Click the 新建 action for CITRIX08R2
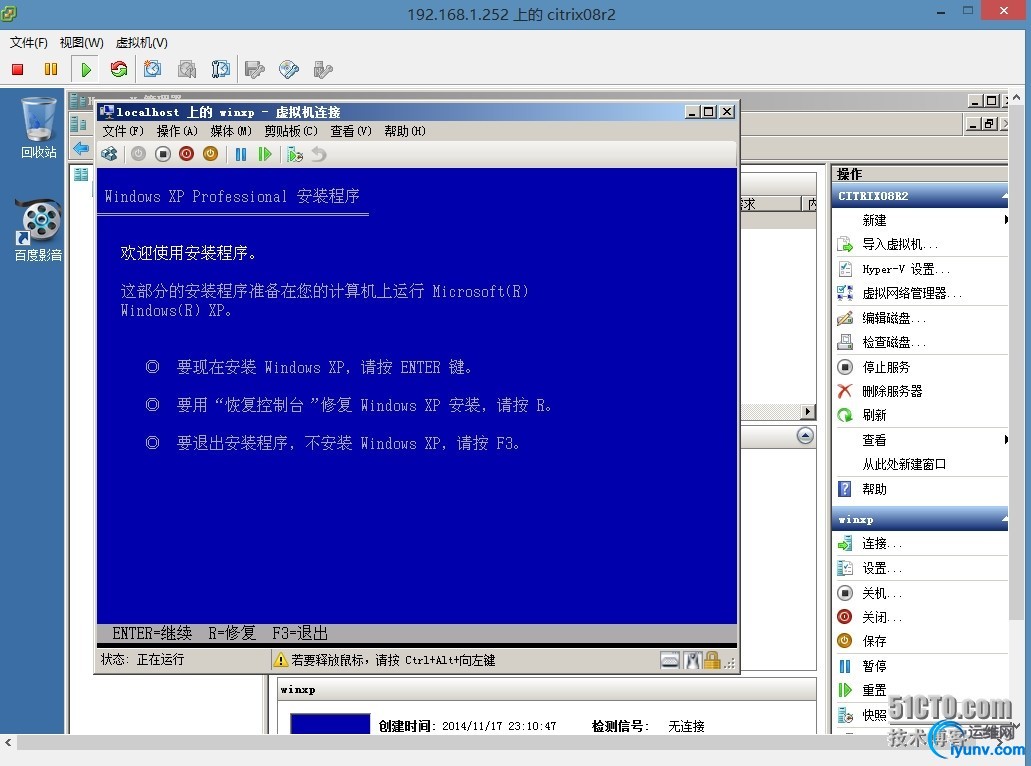 pyautogui.click(x=872, y=220)
